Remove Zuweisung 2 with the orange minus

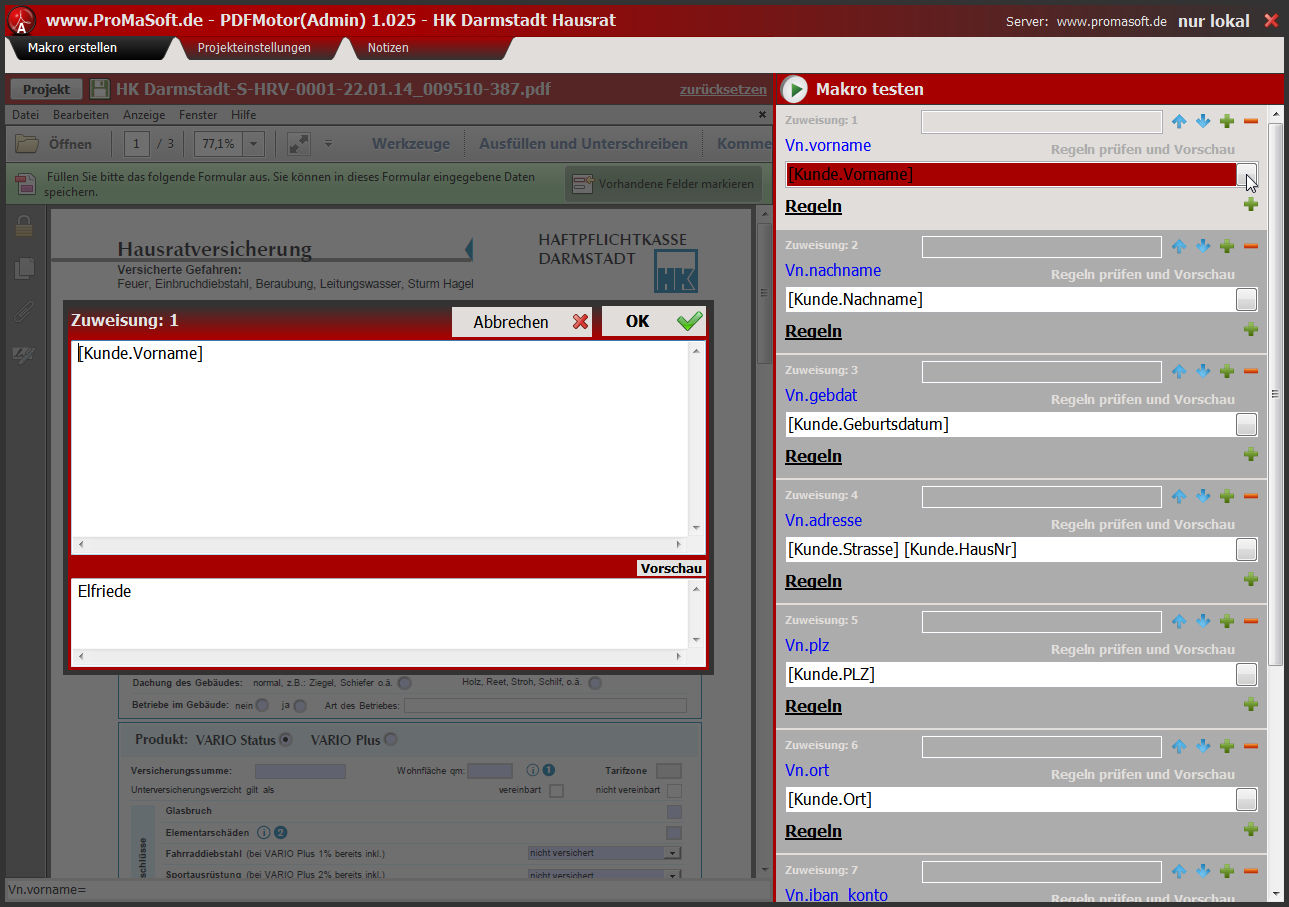tap(1251, 246)
